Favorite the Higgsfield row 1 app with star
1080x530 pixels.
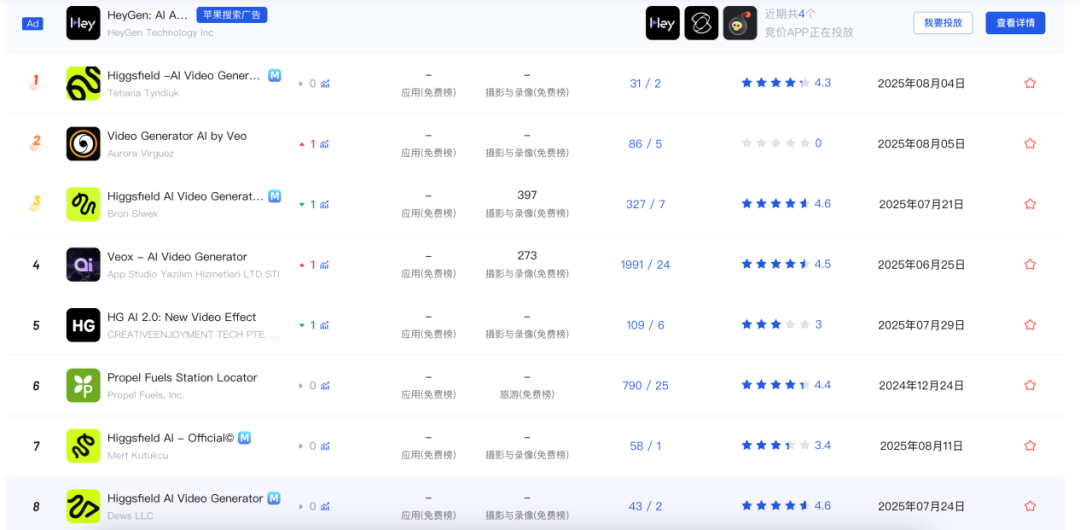coord(1030,83)
